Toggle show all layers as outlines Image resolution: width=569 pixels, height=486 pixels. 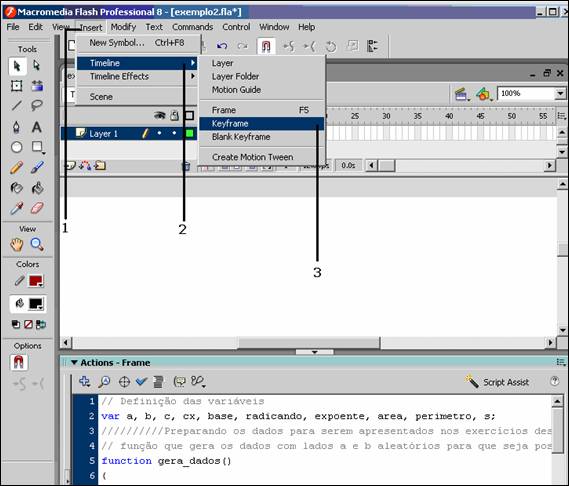click(x=189, y=115)
